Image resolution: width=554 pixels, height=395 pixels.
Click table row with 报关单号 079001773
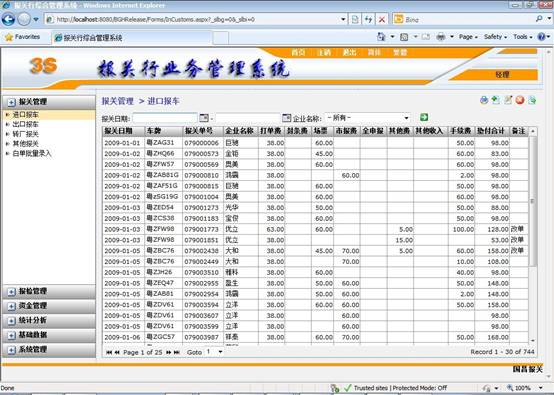316,229
